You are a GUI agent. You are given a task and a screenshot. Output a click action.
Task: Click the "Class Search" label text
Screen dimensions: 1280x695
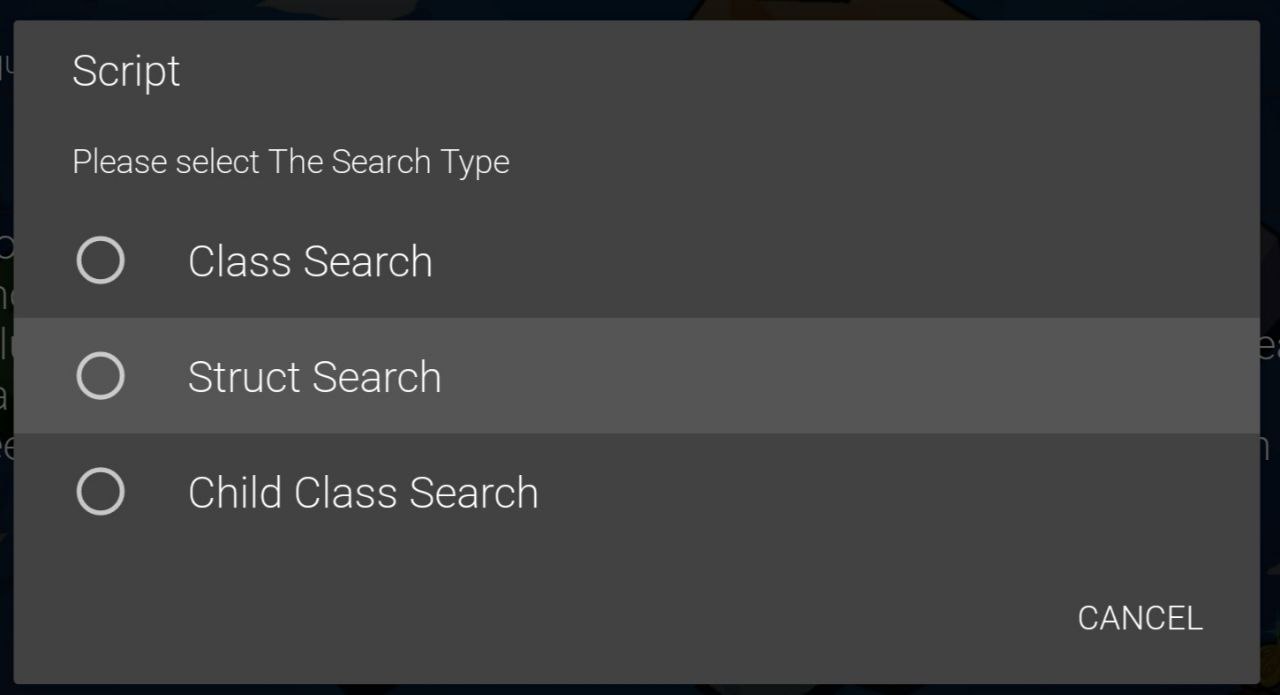(310, 261)
